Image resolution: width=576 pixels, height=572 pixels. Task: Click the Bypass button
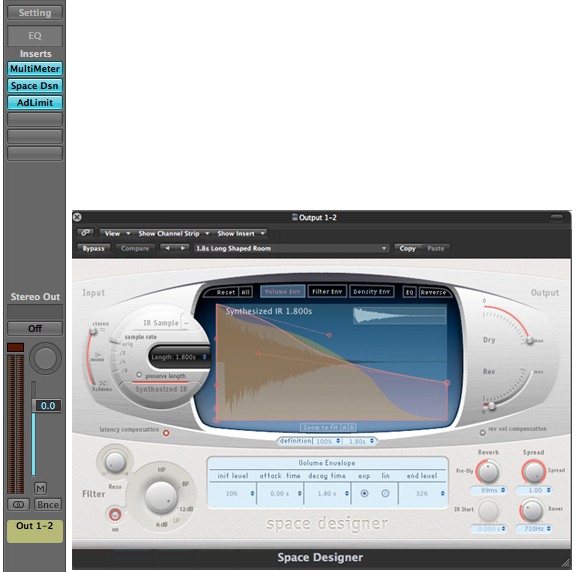click(94, 248)
